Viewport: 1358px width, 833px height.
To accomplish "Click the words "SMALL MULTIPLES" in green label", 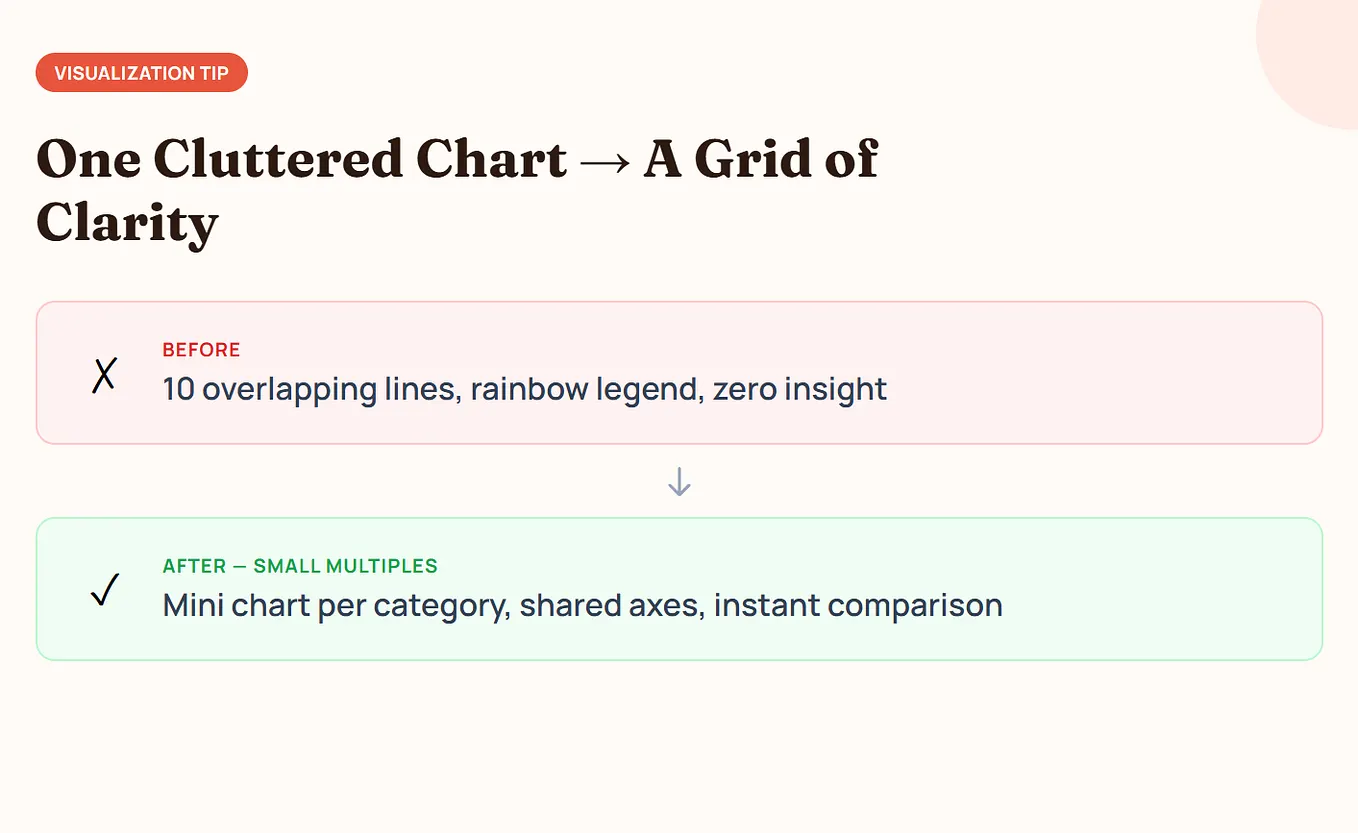I will pyautogui.click(x=345, y=566).
